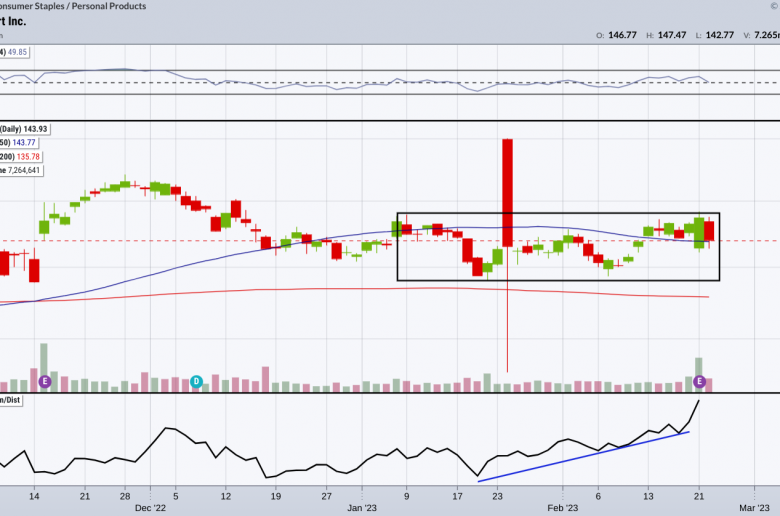The image size is (780, 516).
Task: Click the date label 6 on time axis
Action: coord(598,496)
